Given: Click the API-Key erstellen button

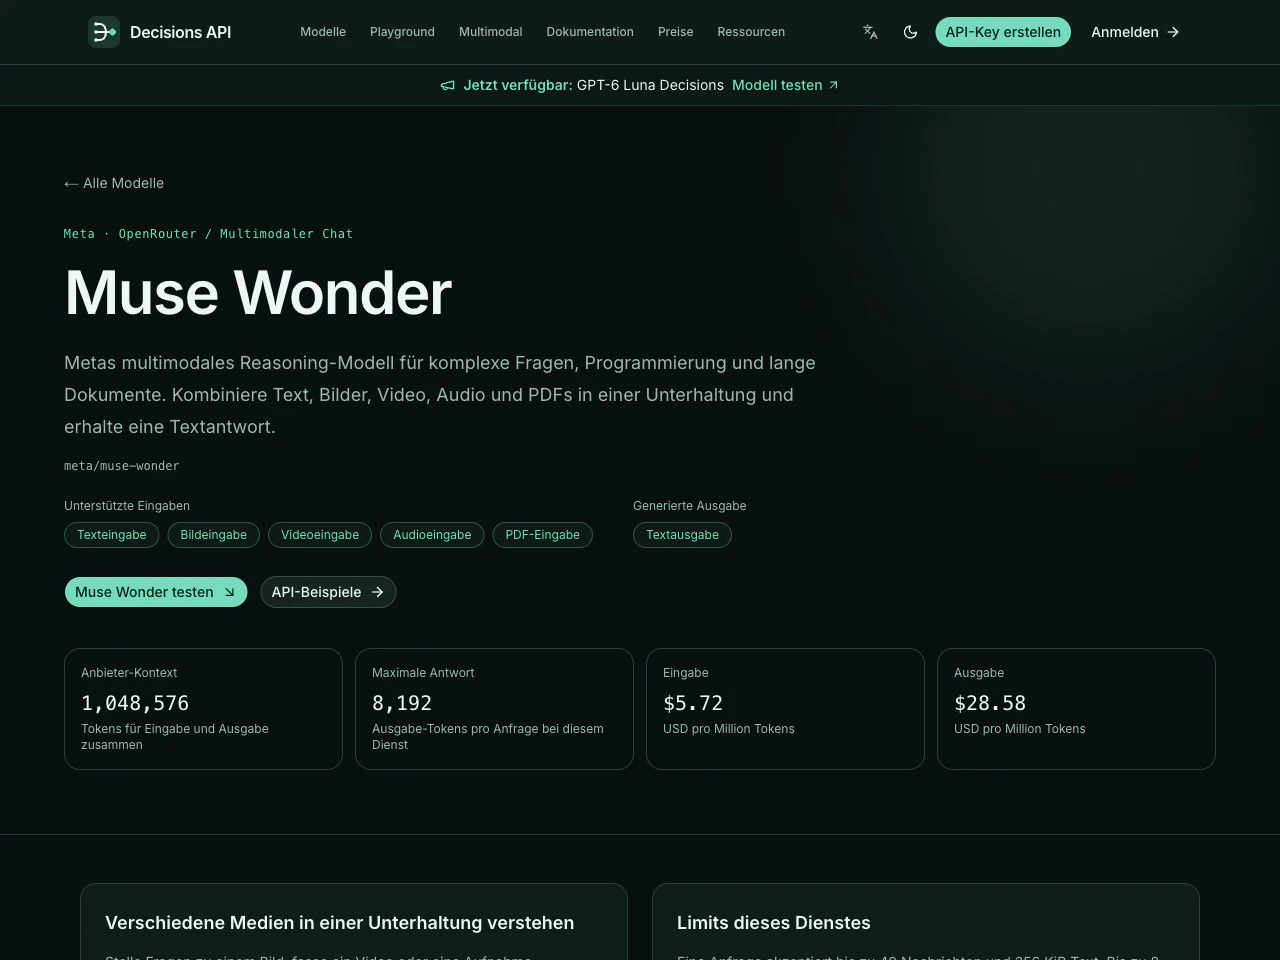Looking at the screenshot, I should (x=1003, y=32).
